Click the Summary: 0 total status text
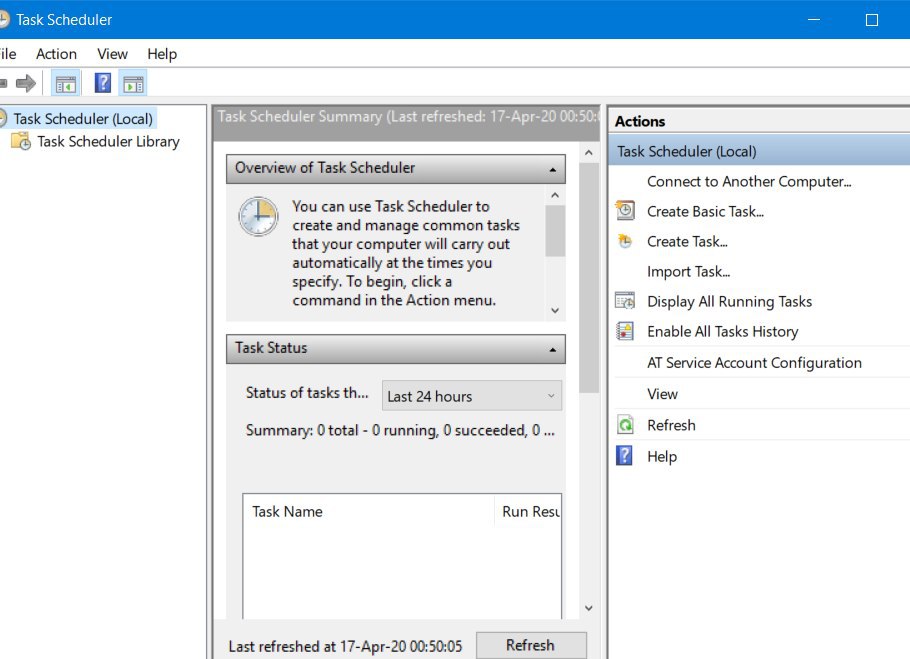 (x=400, y=430)
